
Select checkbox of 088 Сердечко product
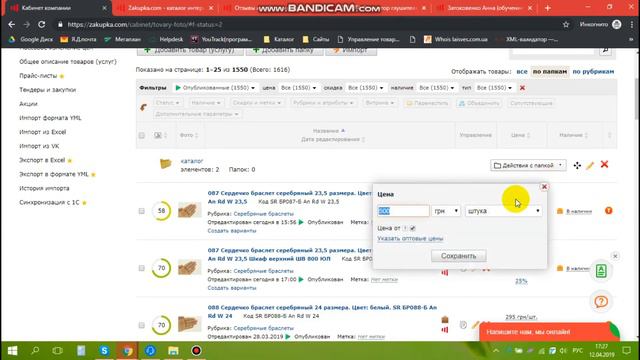[x=142, y=325]
